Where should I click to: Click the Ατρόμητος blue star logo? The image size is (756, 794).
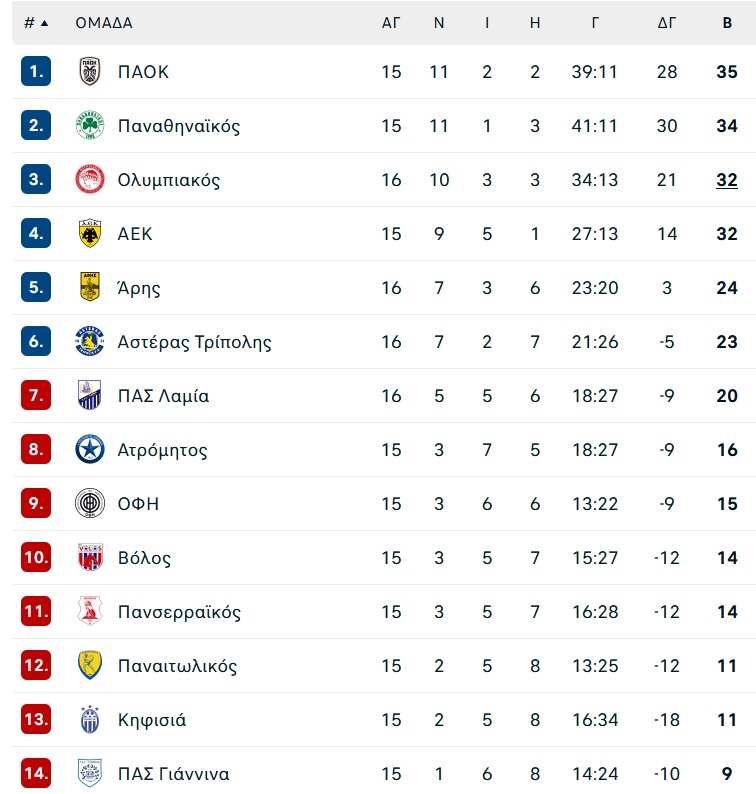point(90,449)
